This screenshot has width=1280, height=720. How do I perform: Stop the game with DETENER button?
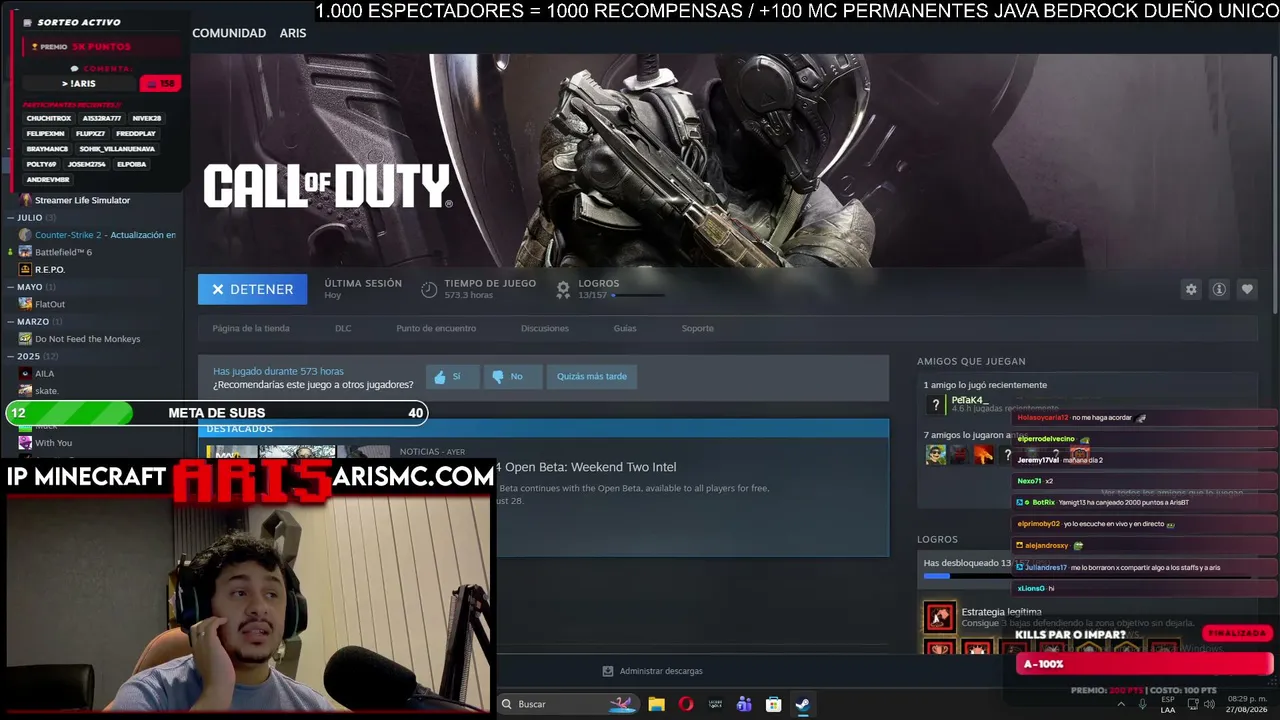pyautogui.click(x=252, y=289)
